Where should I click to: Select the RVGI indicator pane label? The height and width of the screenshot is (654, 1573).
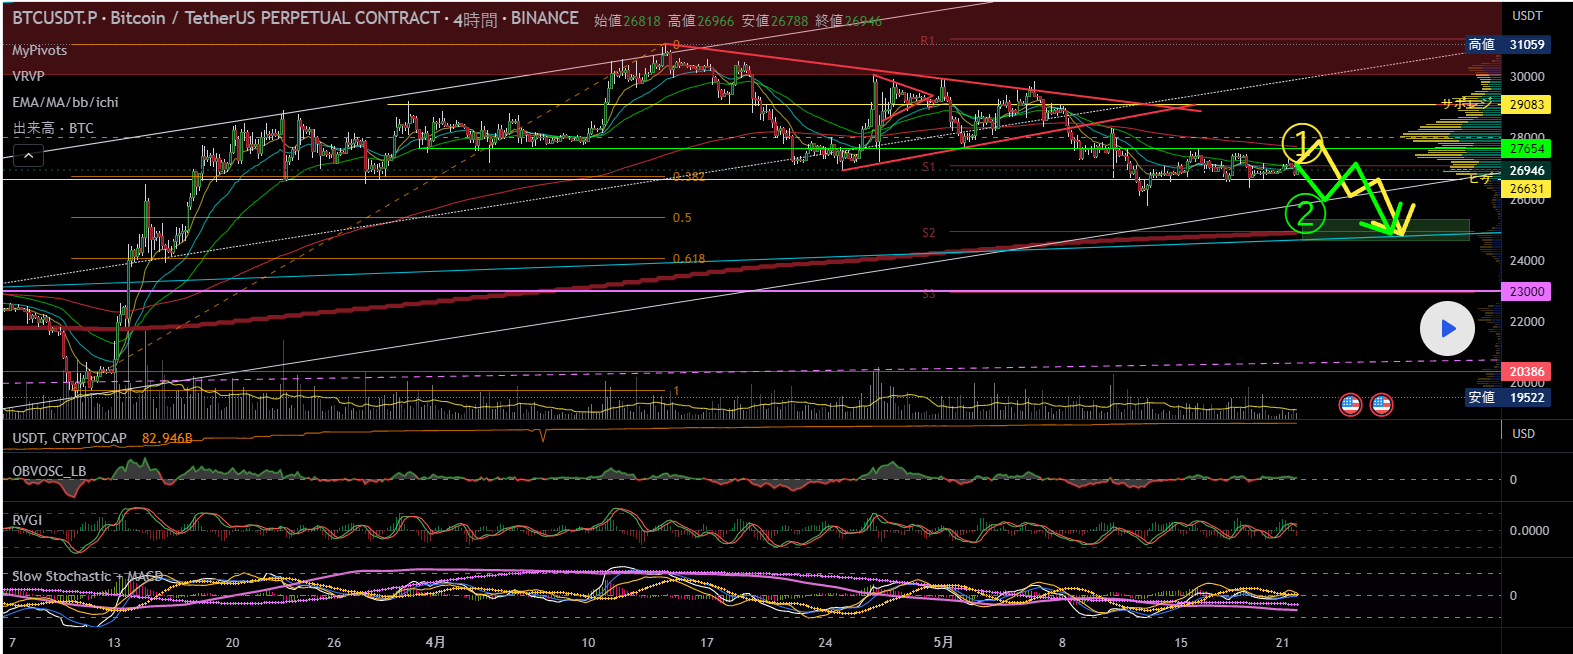(x=27, y=520)
